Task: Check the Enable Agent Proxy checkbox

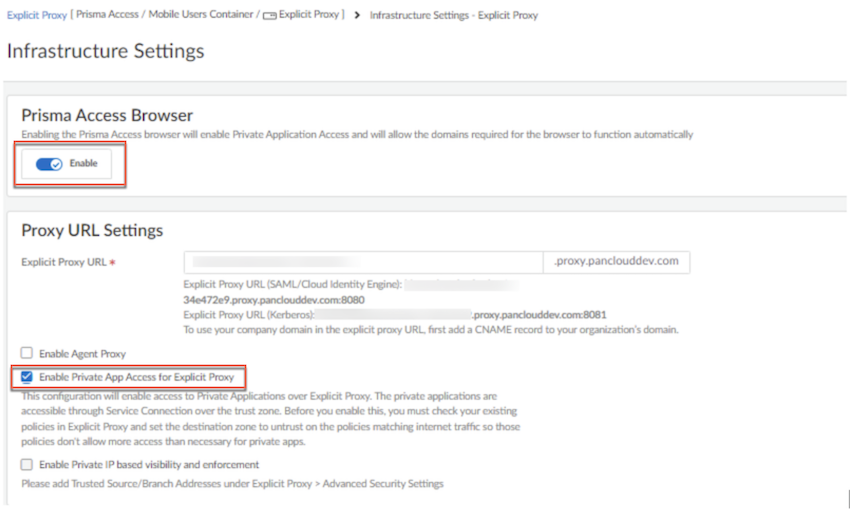Action: coord(27,353)
